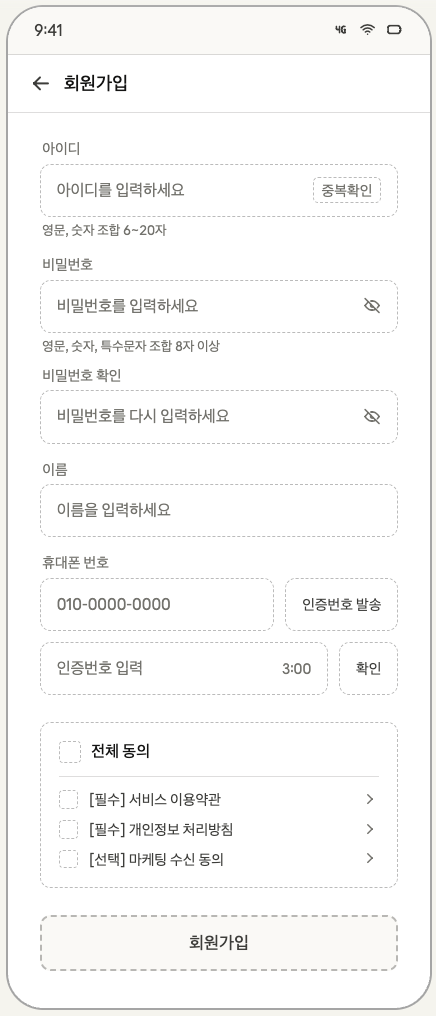Screen dimensions: 436x1016
Task: Toggle password visibility in 비밀번호 field
Action: 372,306
